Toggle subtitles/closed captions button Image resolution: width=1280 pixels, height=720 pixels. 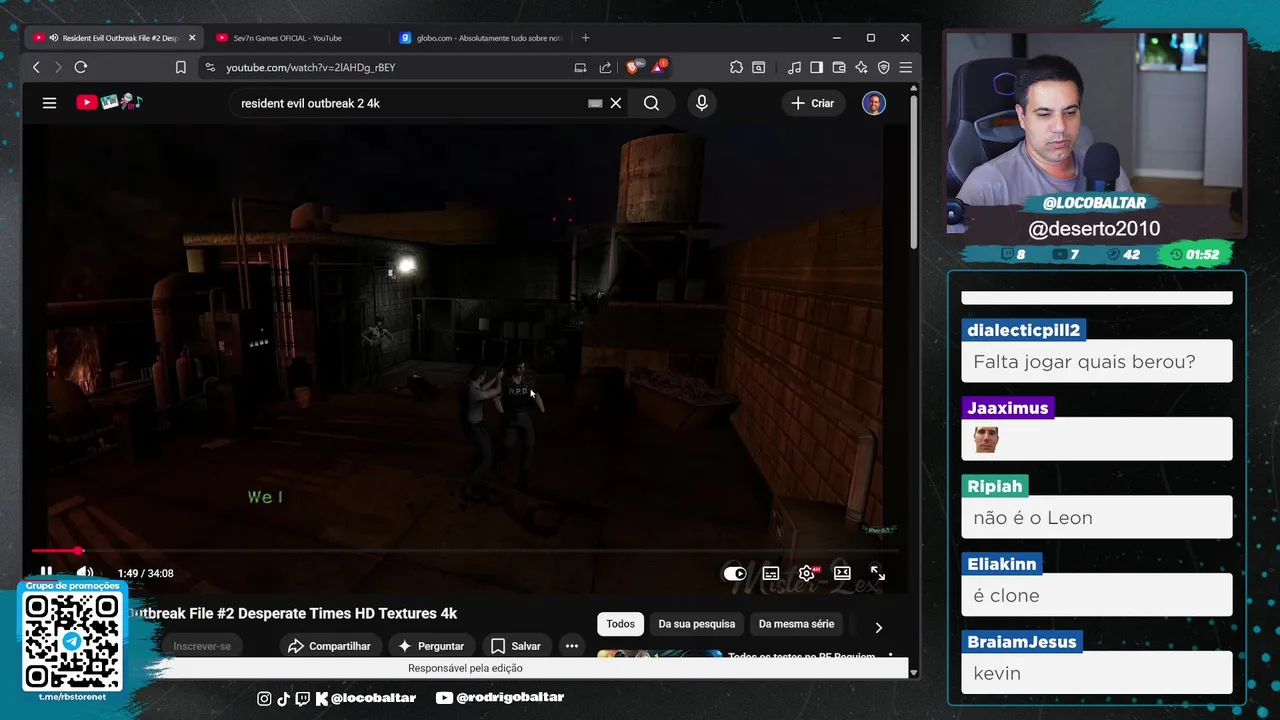tap(771, 573)
